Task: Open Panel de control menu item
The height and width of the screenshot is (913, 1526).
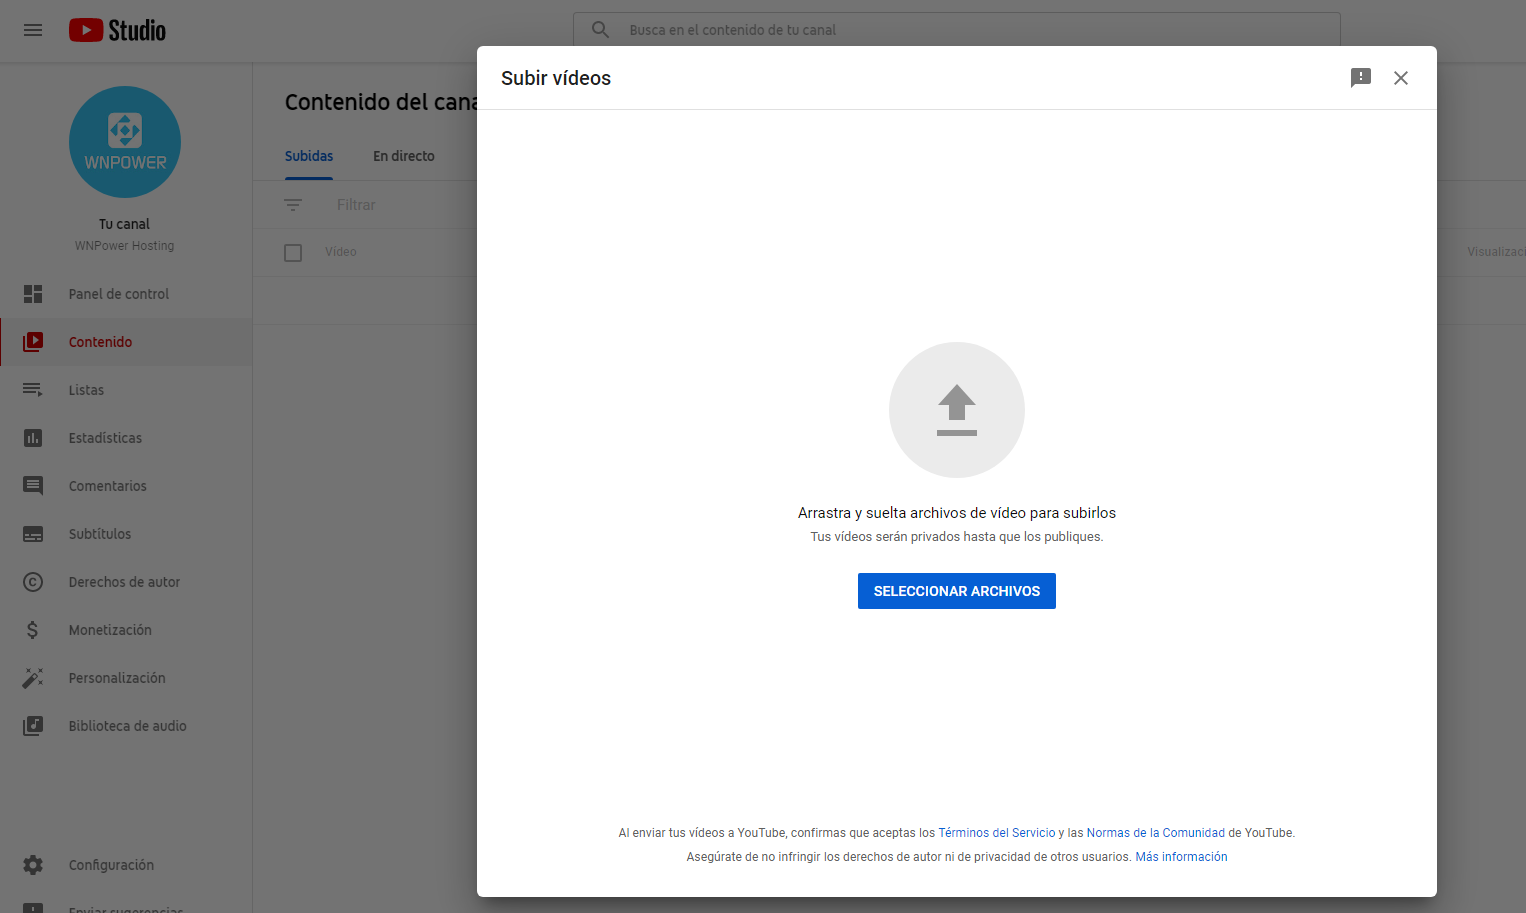Action: [126, 294]
